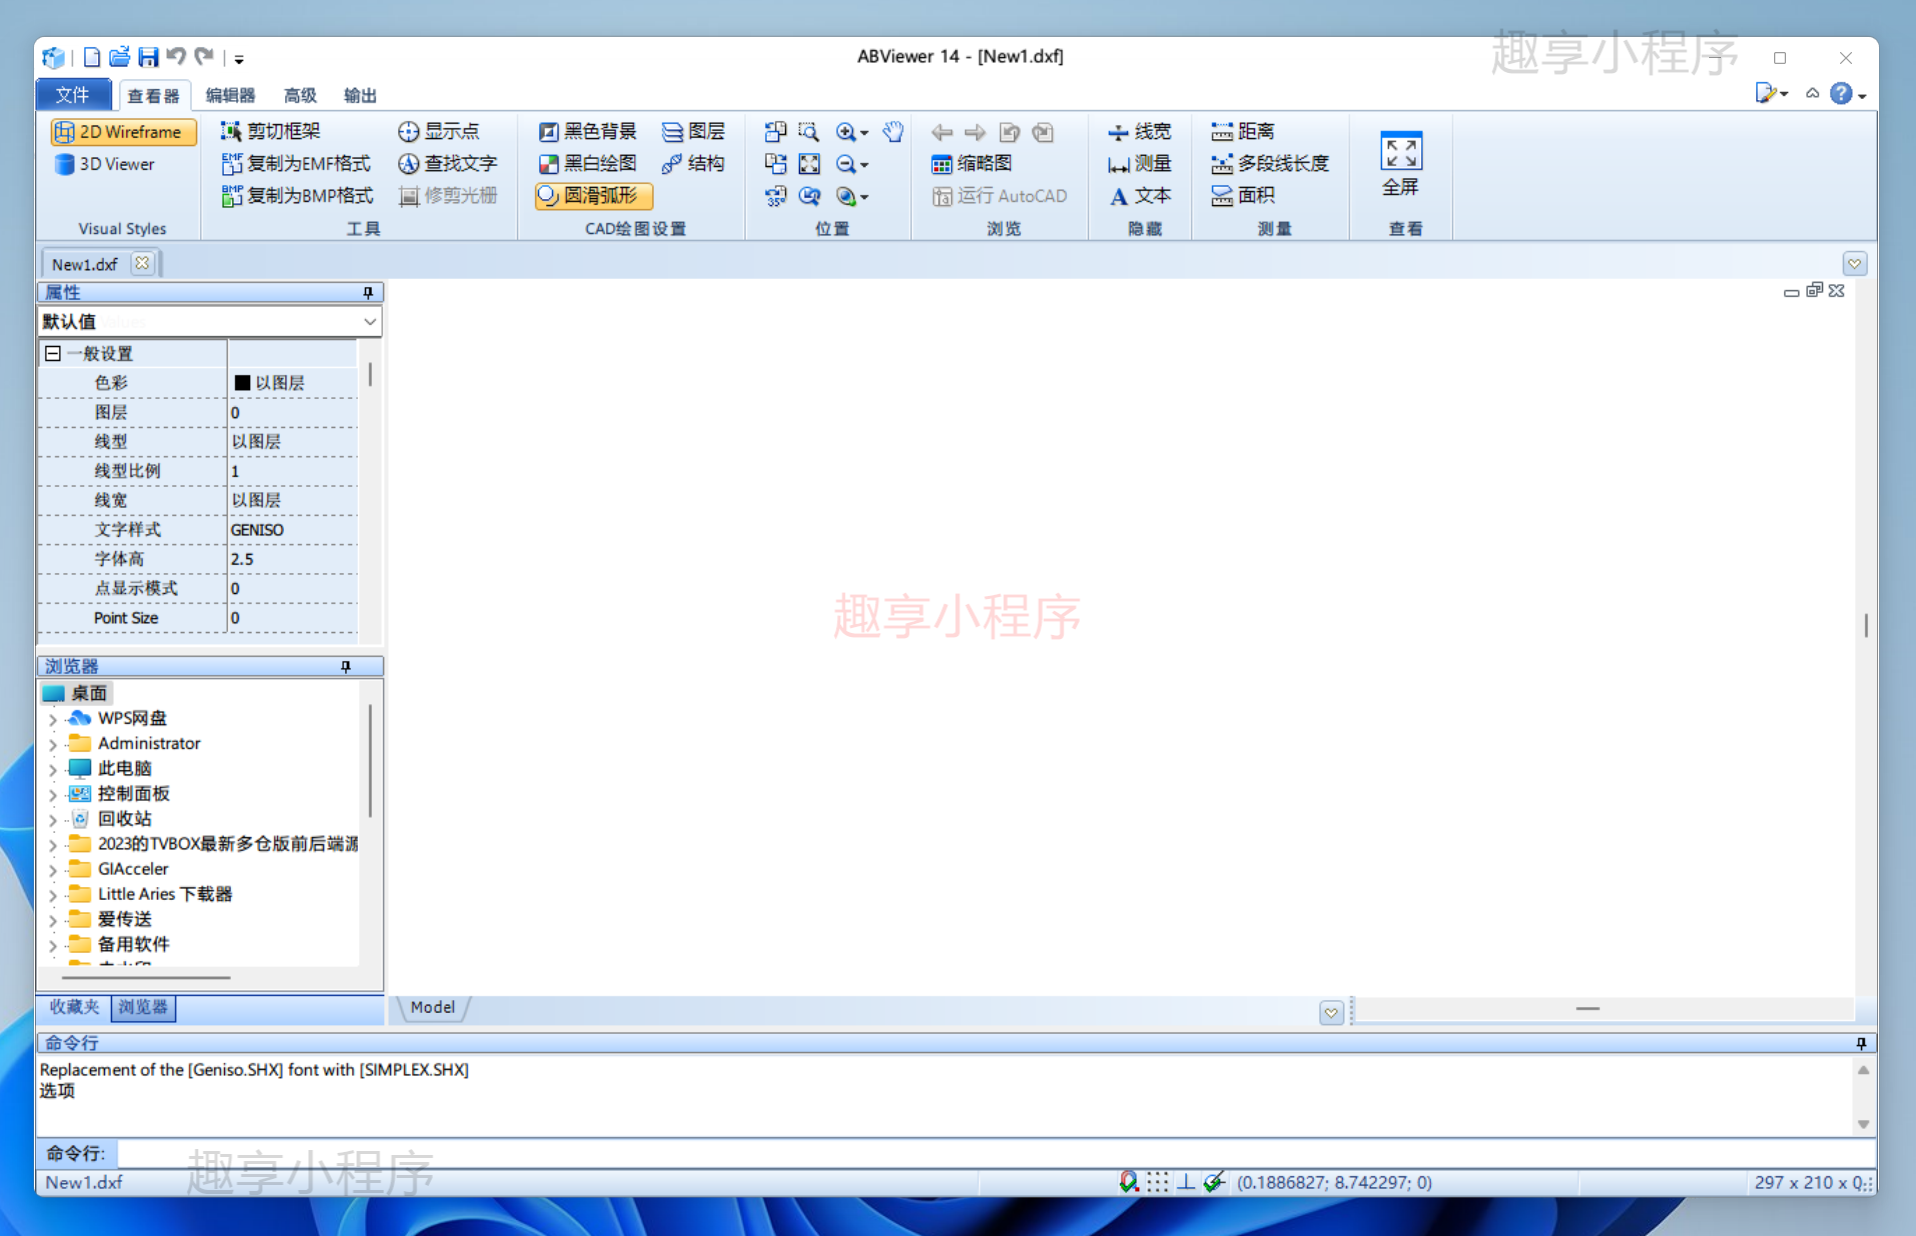Viewport: 1916px width, 1236px height.
Task: Open the zoom in dropdown arrow
Action: 865,132
